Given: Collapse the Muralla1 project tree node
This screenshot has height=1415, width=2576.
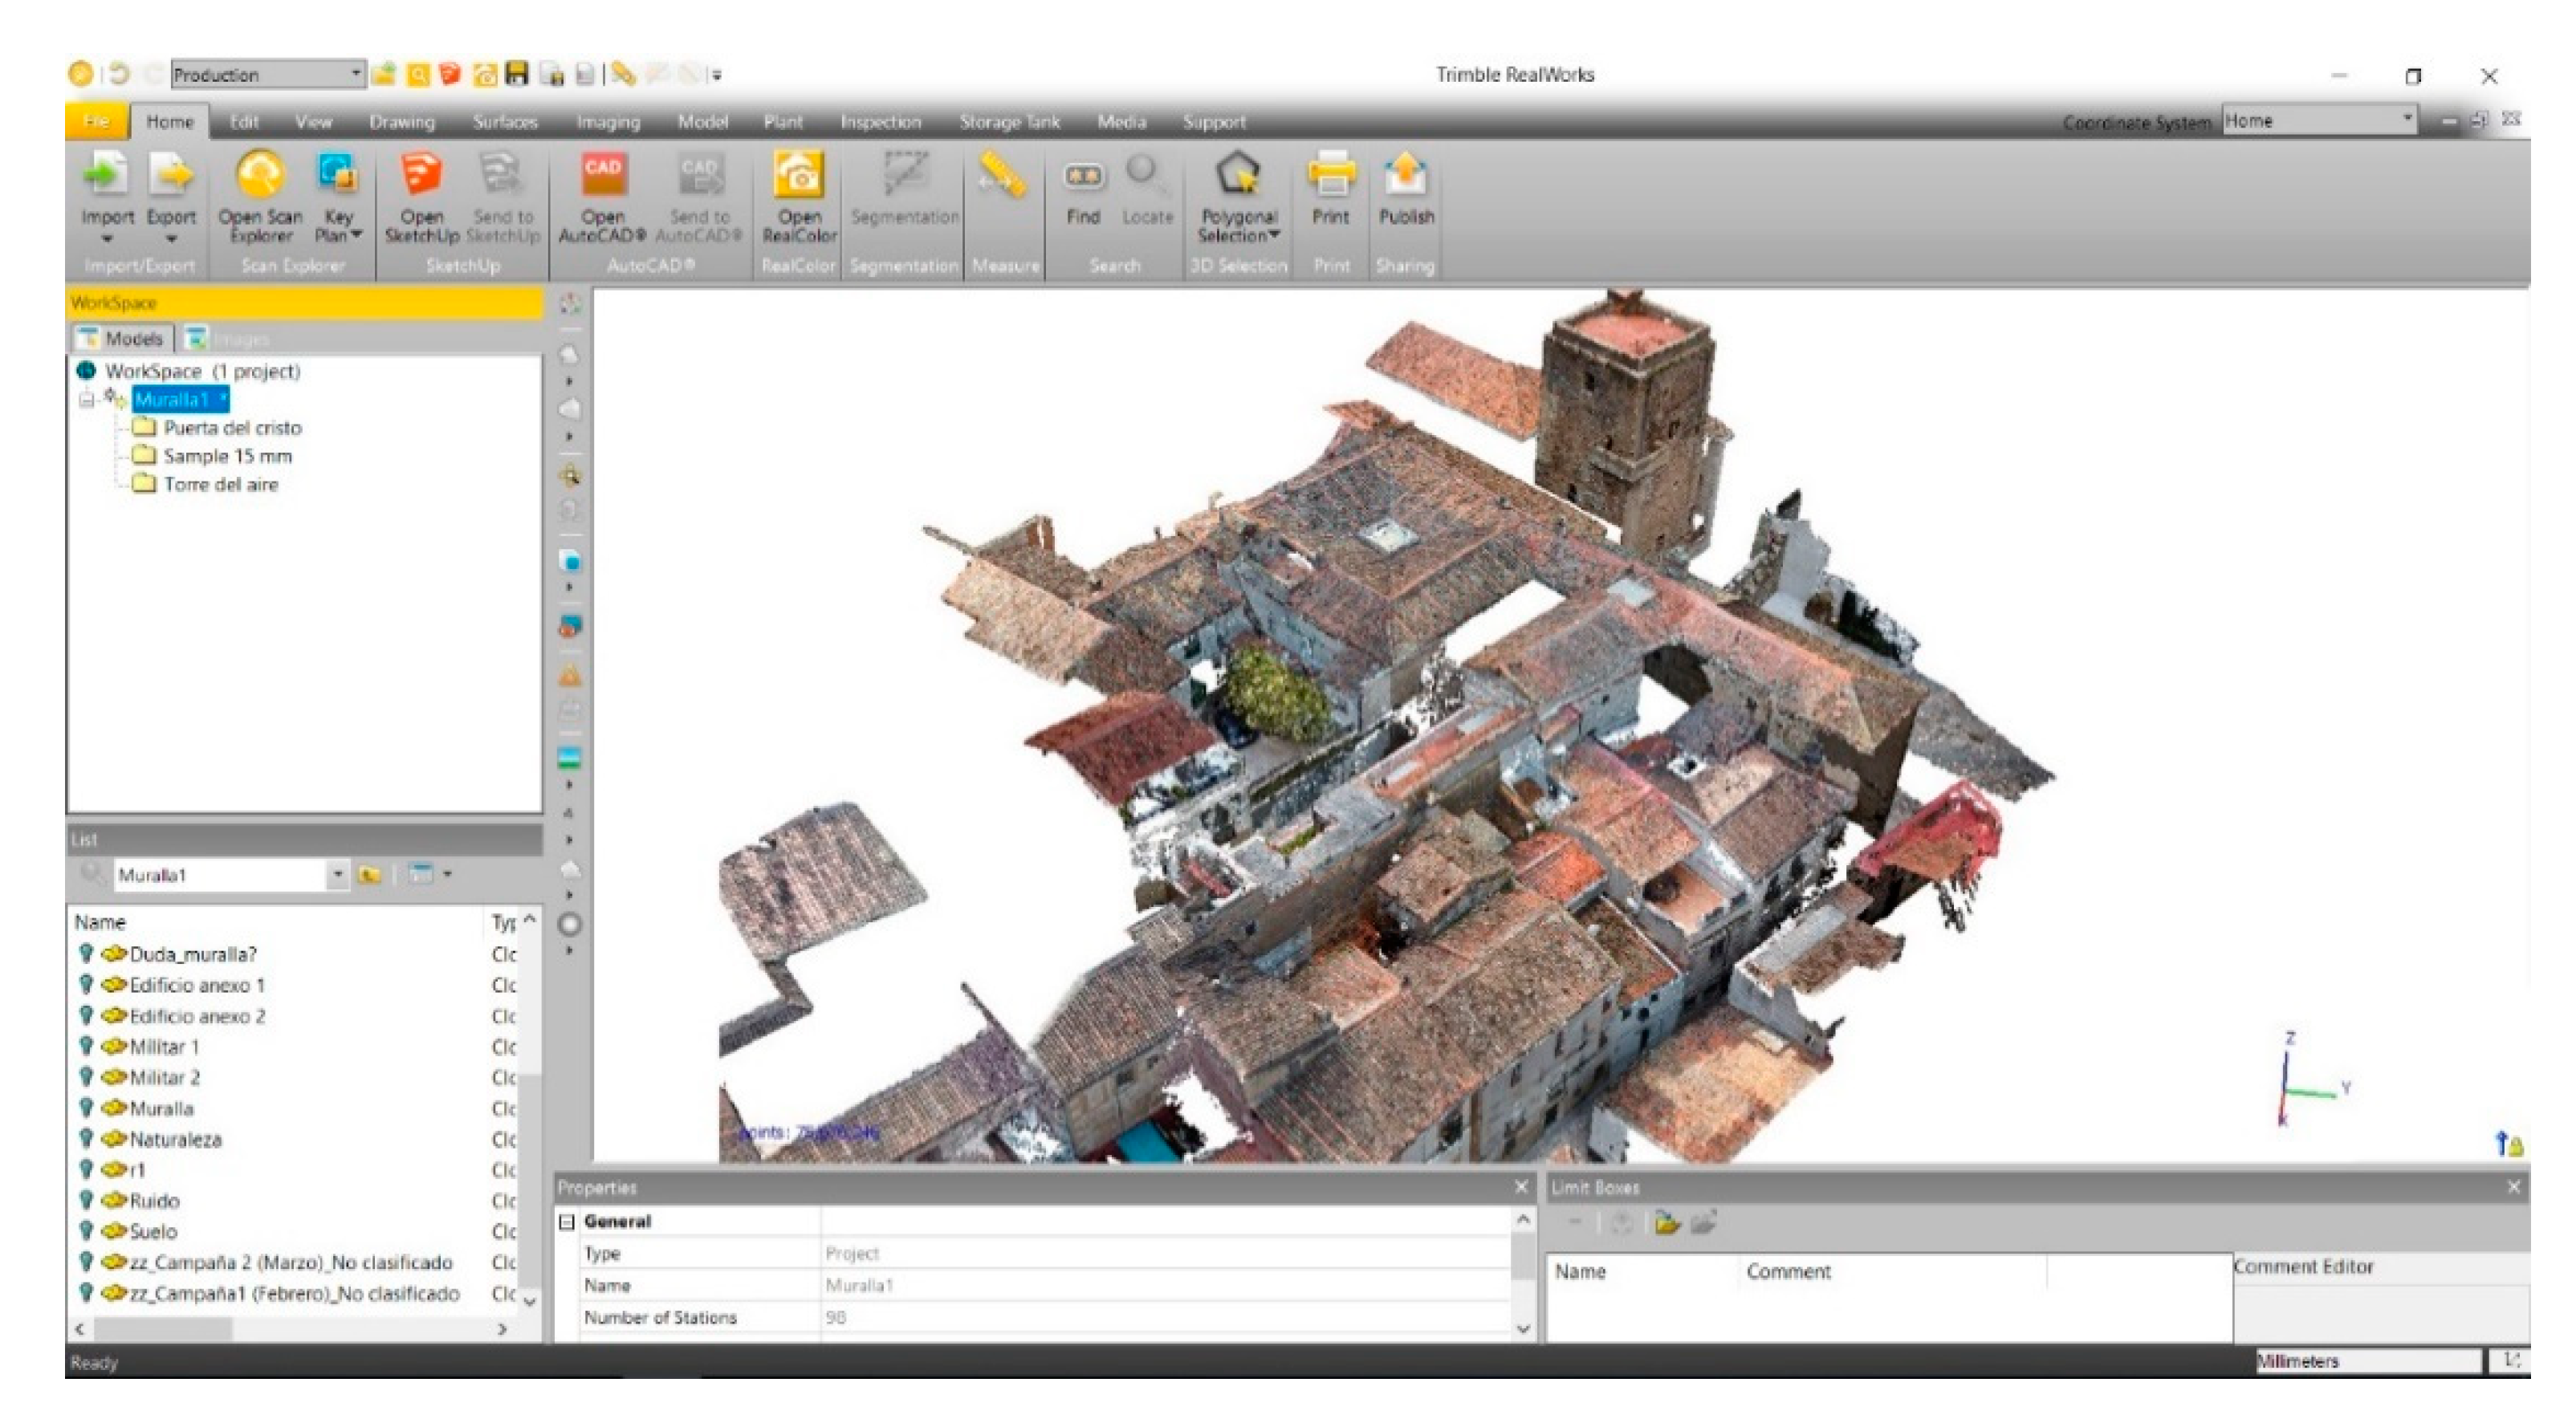Looking at the screenshot, I should pos(86,400).
